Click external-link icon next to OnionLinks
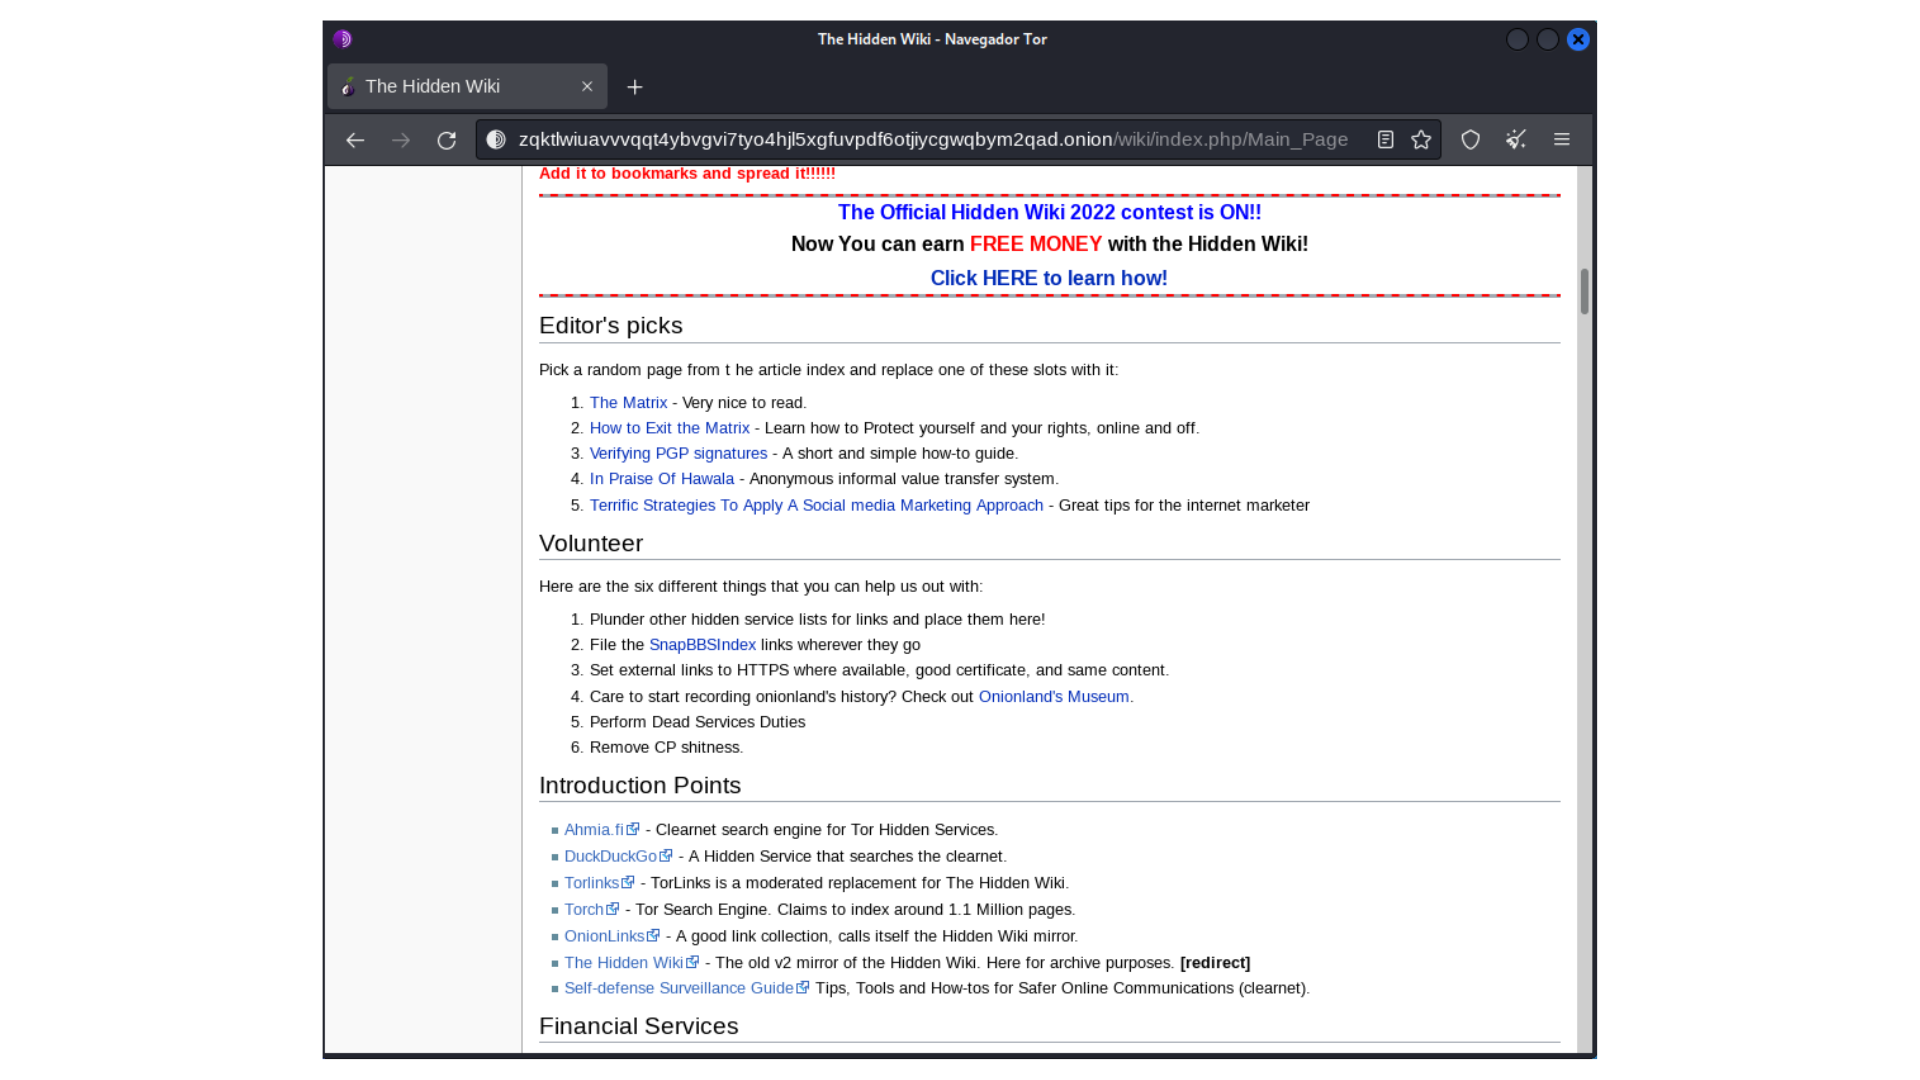Viewport: 1920px width, 1080px height. pos(654,935)
